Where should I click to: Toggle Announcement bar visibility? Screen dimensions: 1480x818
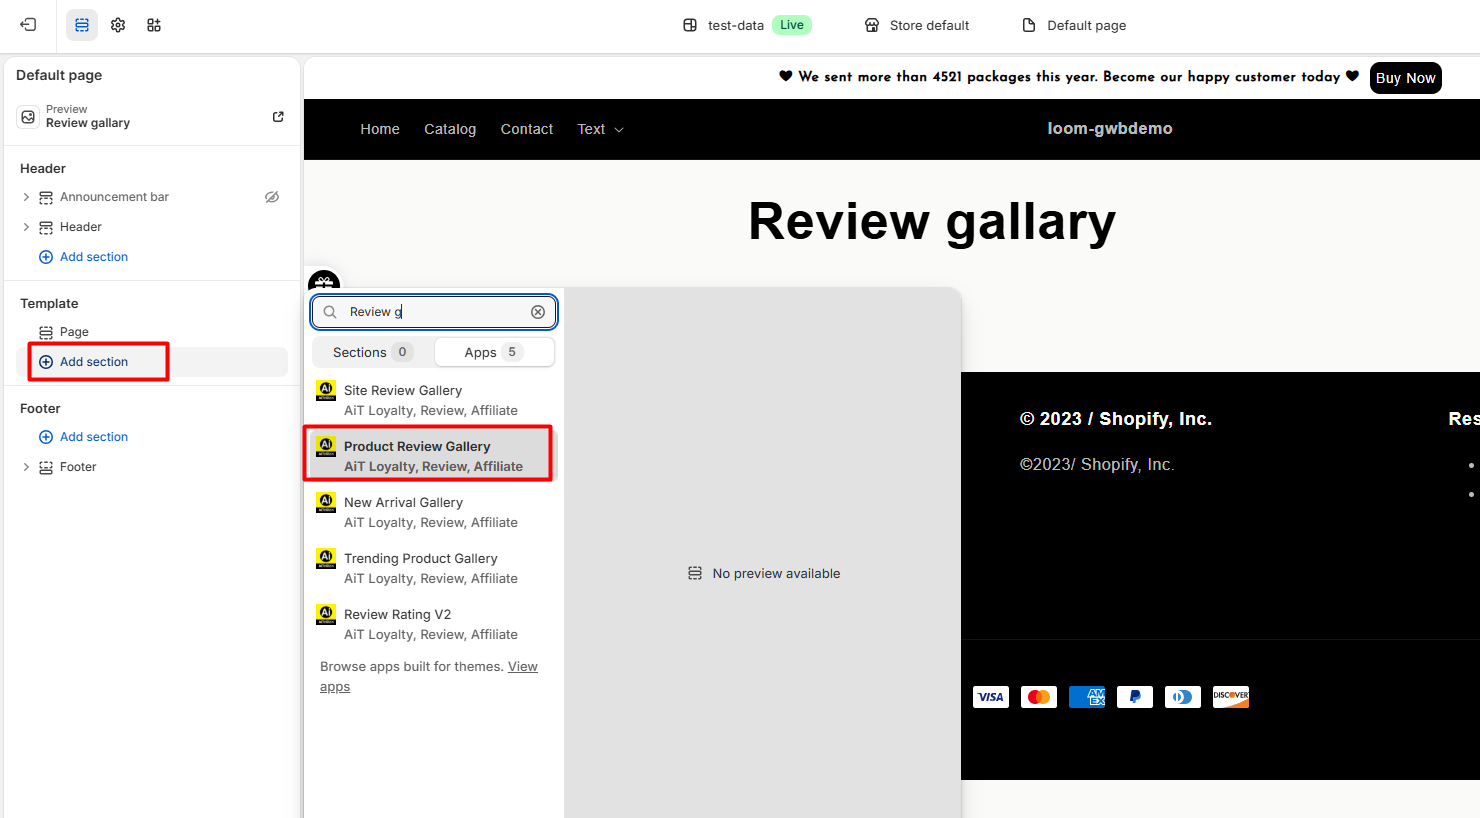tap(272, 197)
